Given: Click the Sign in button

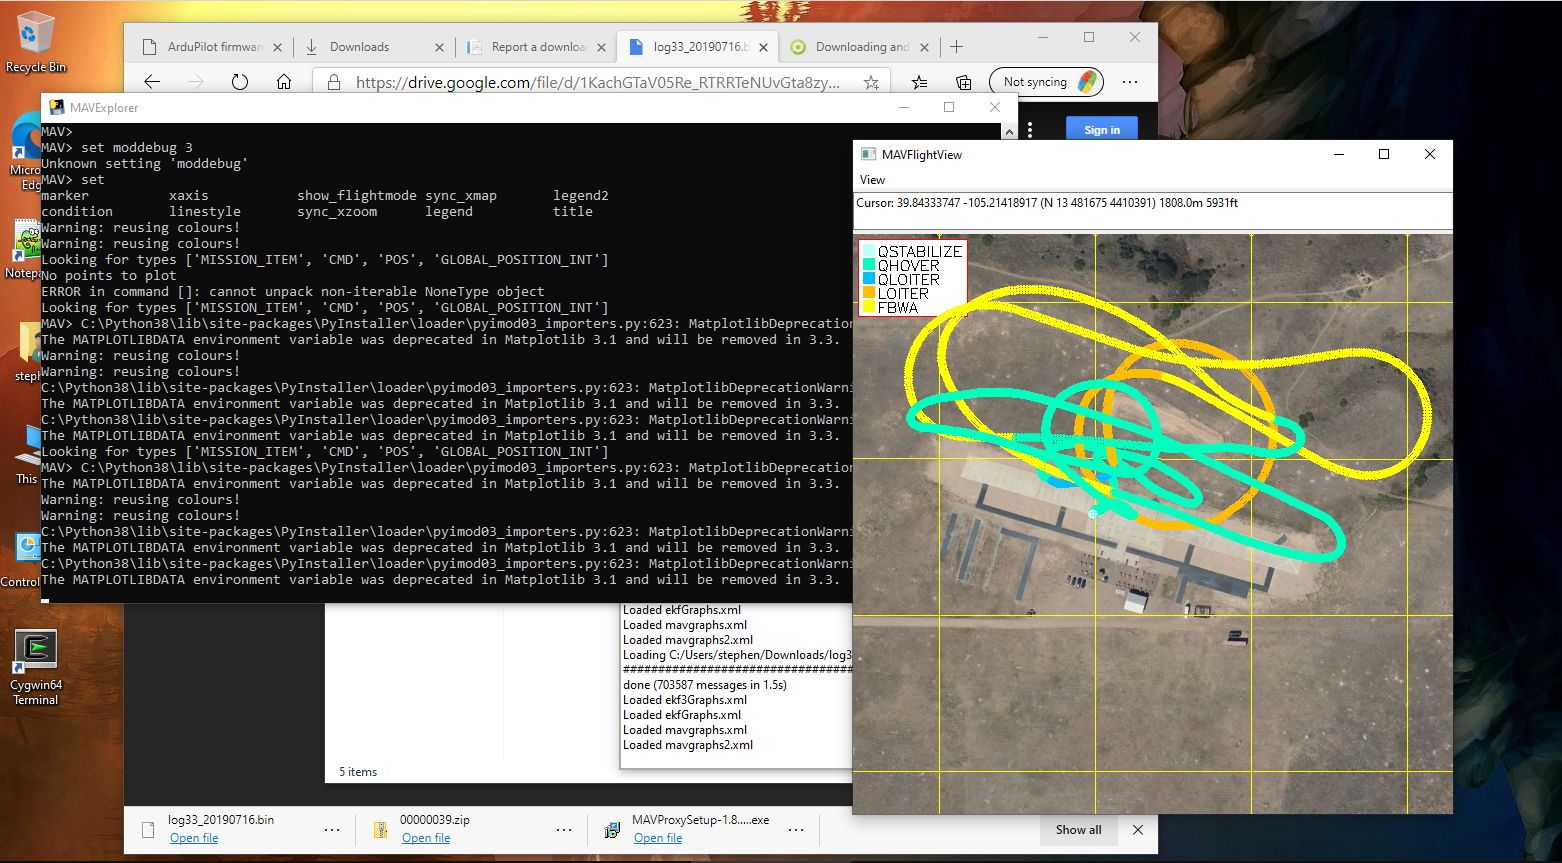Looking at the screenshot, I should 1101,129.
